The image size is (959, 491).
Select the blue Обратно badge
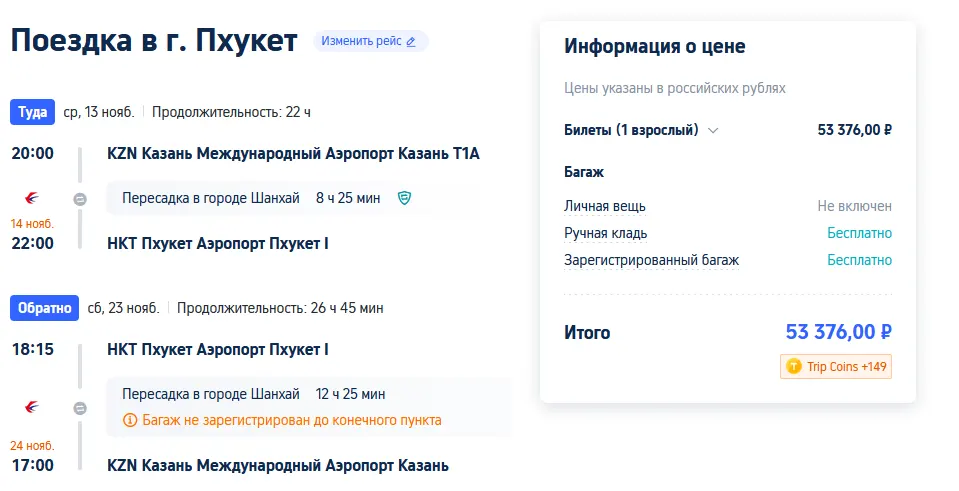(x=43, y=308)
